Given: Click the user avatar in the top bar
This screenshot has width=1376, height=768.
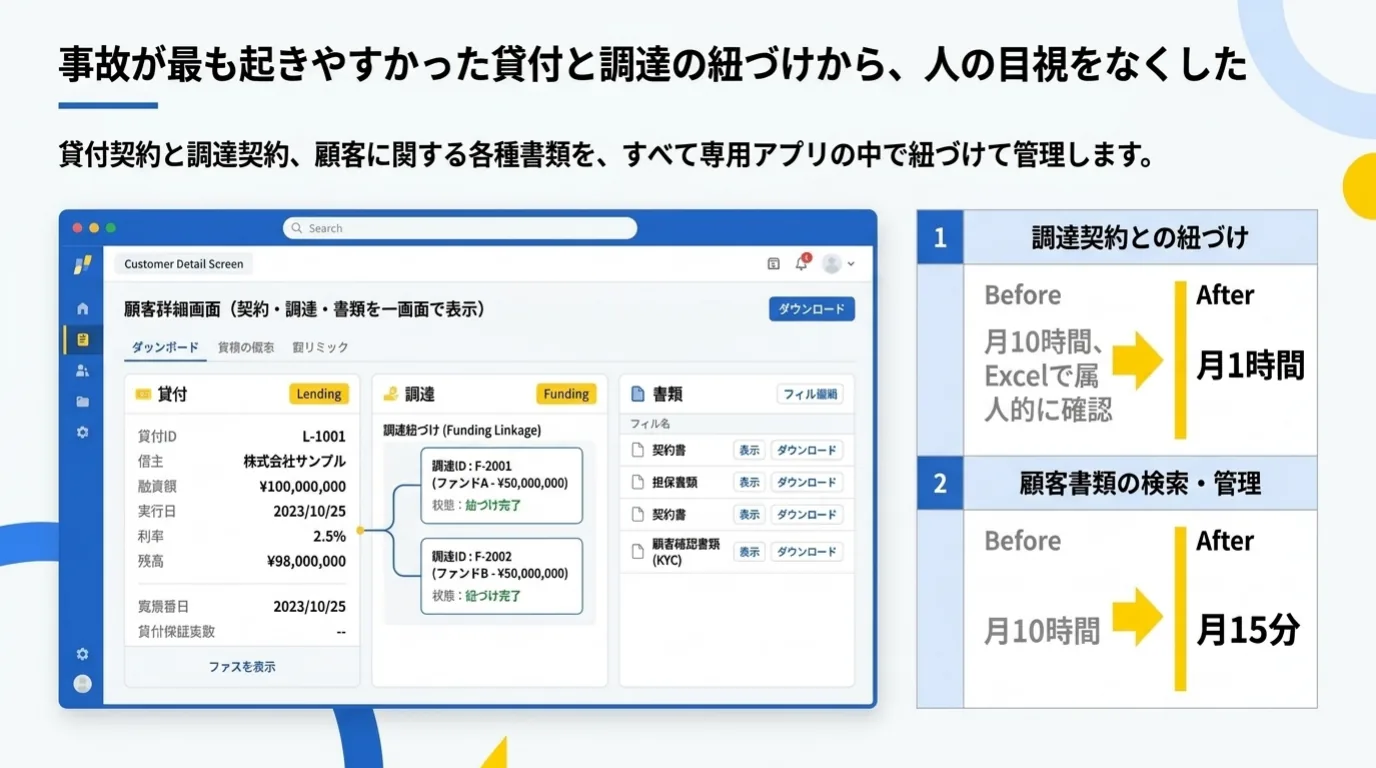Looking at the screenshot, I should click(831, 264).
